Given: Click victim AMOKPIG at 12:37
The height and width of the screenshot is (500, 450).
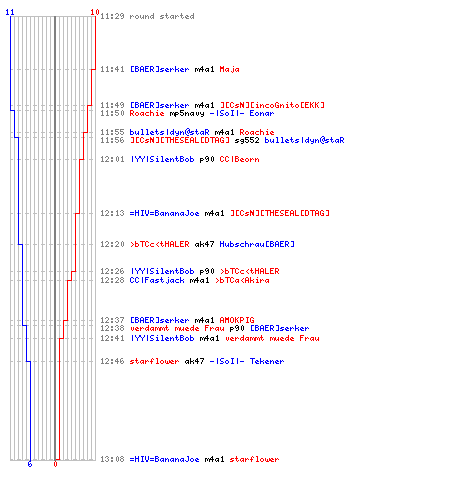Looking at the screenshot, I should pos(237,320).
